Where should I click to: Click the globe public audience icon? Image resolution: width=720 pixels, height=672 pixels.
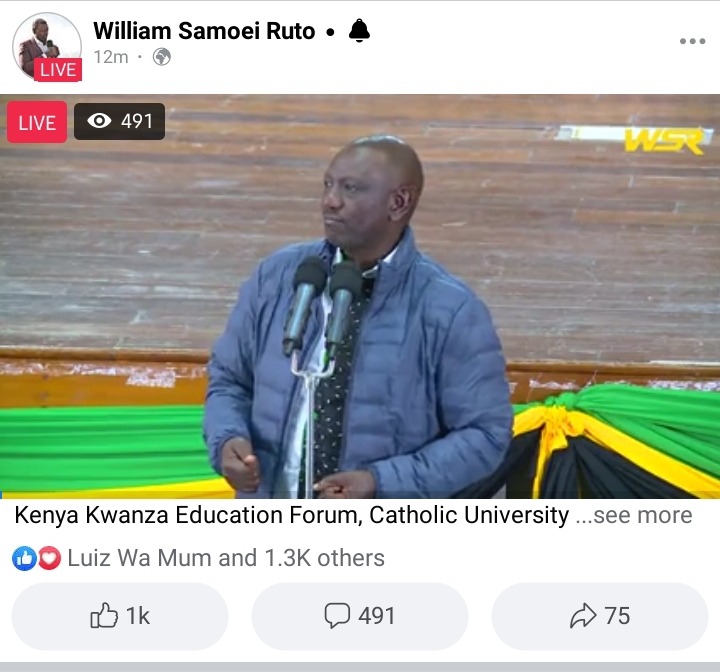pos(162,57)
